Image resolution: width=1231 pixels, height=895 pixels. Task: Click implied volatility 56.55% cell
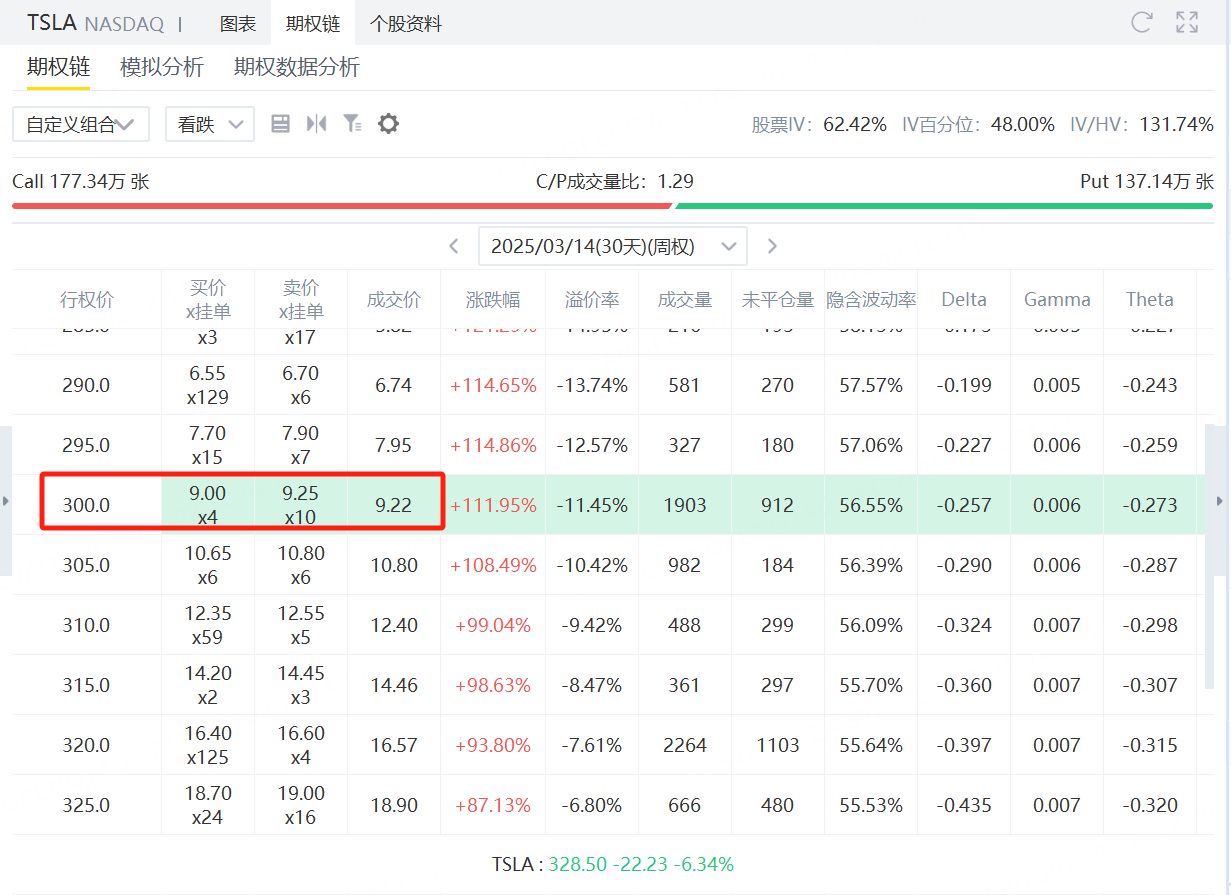pos(871,505)
